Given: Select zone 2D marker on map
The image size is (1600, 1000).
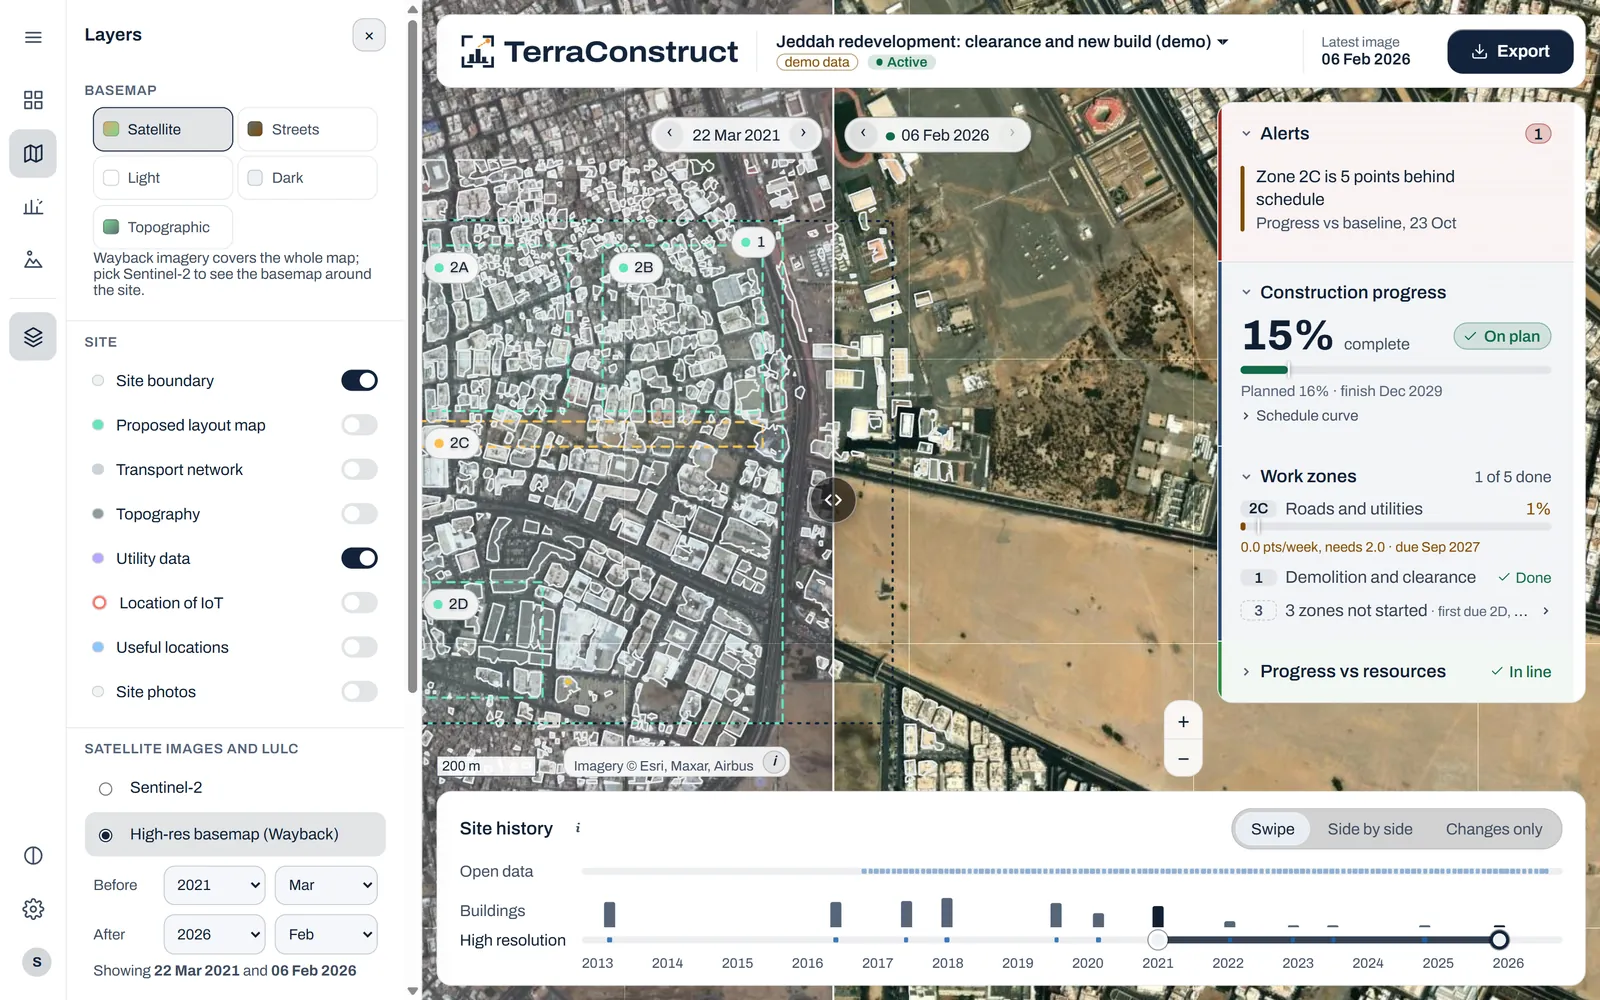Looking at the screenshot, I should point(449,604).
